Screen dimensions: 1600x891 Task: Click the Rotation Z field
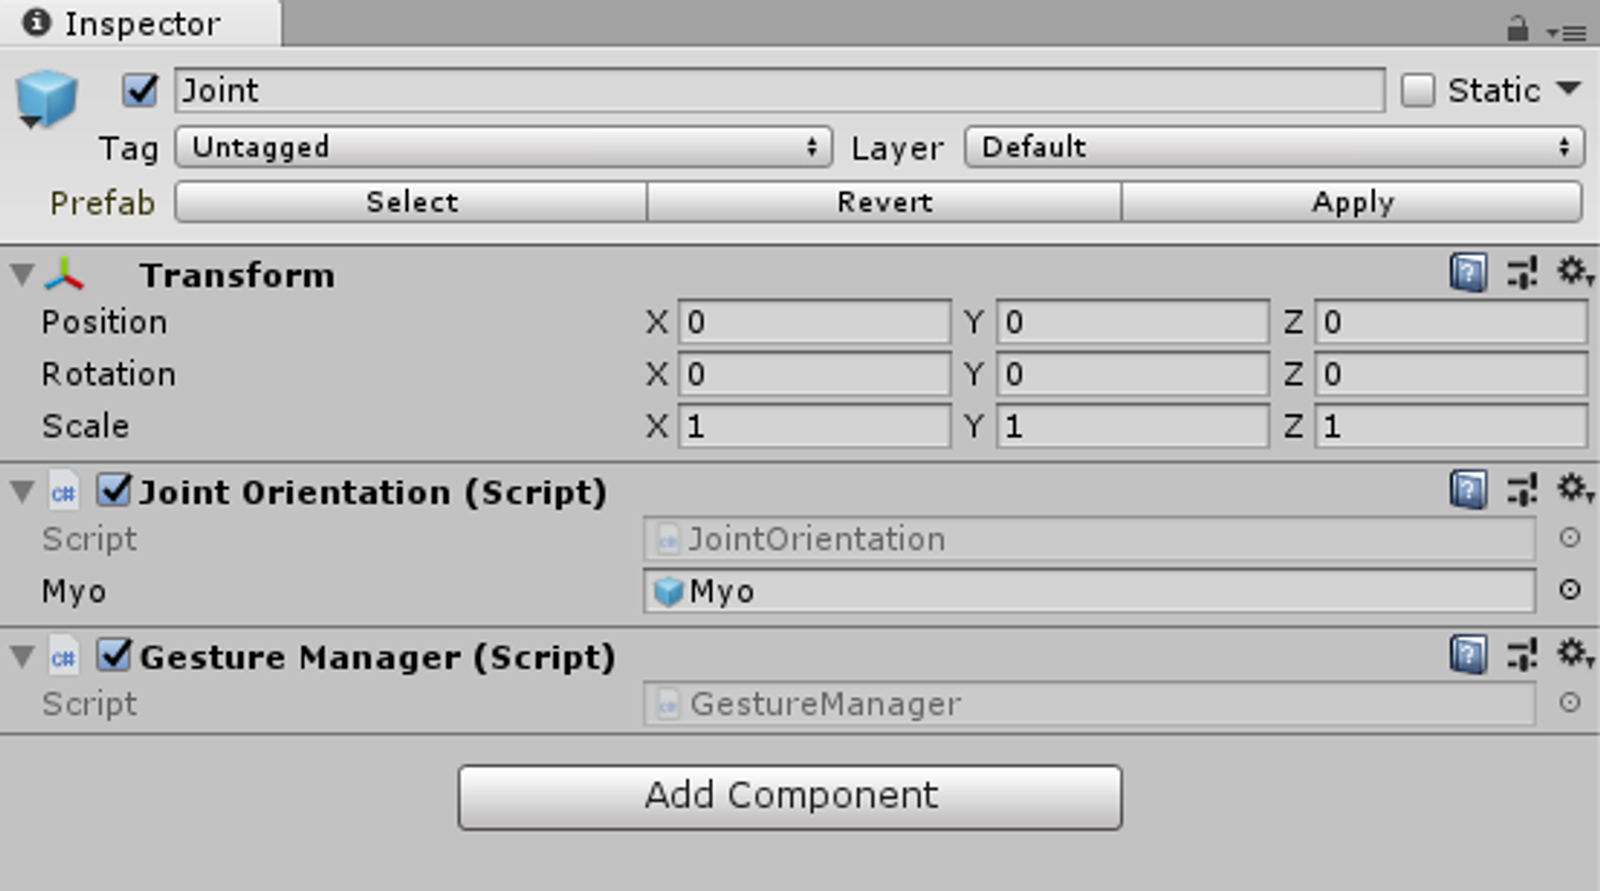point(1450,374)
